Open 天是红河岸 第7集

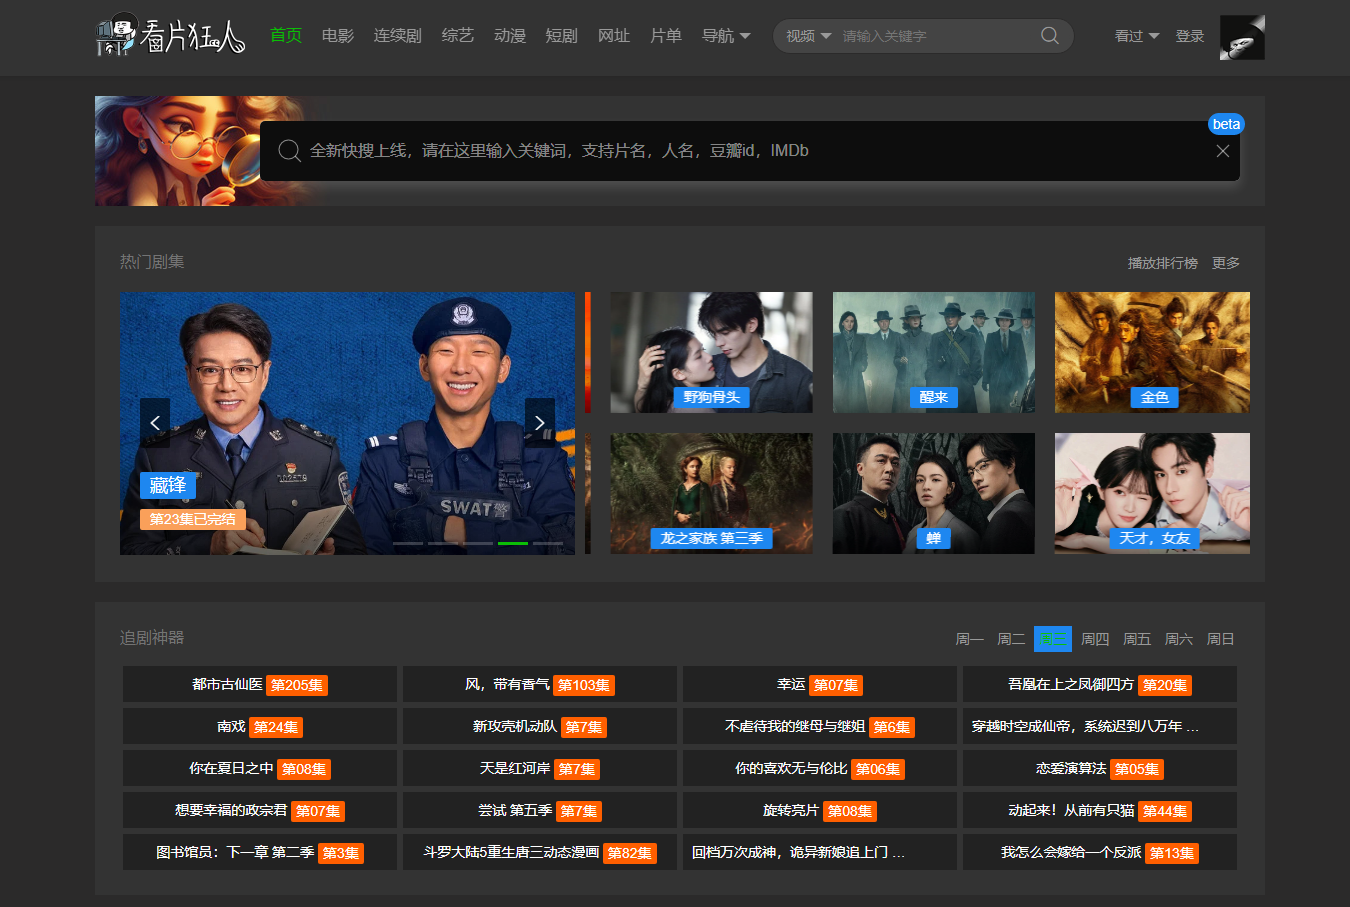tap(540, 769)
